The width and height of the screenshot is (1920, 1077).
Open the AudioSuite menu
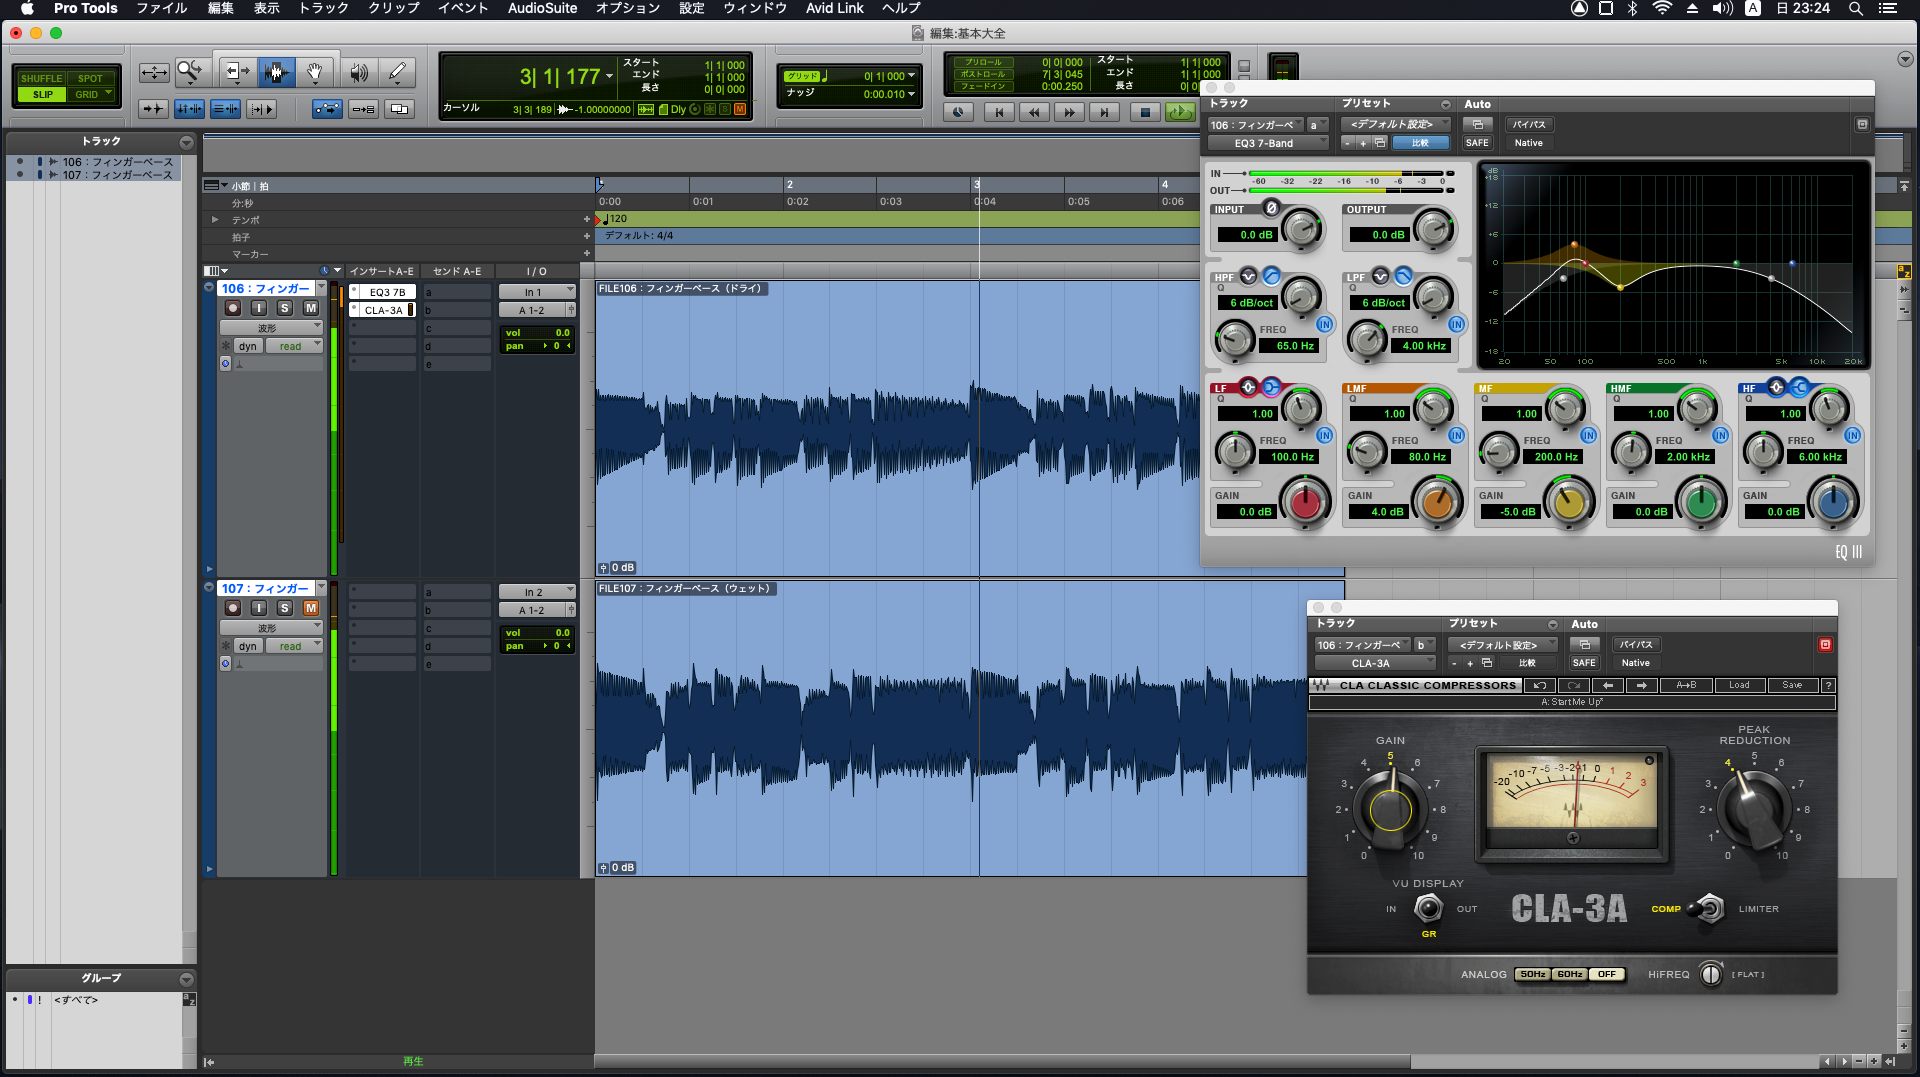pyautogui.click(x=542, y=8)
